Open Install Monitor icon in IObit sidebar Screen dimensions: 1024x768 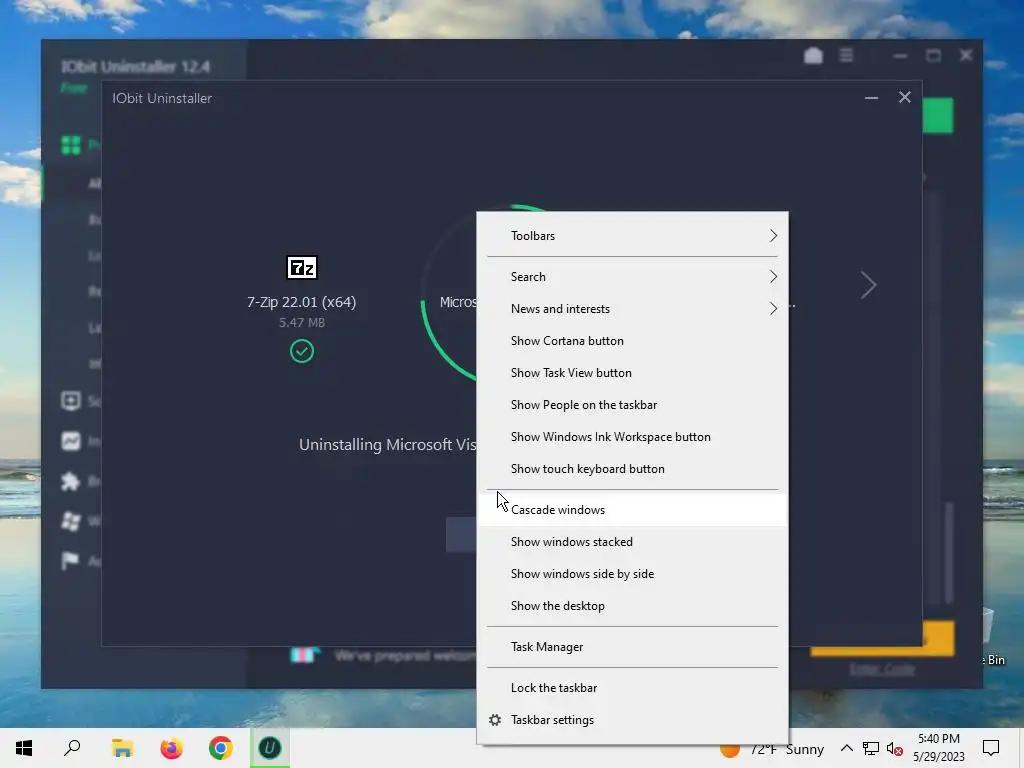(71, 441)
